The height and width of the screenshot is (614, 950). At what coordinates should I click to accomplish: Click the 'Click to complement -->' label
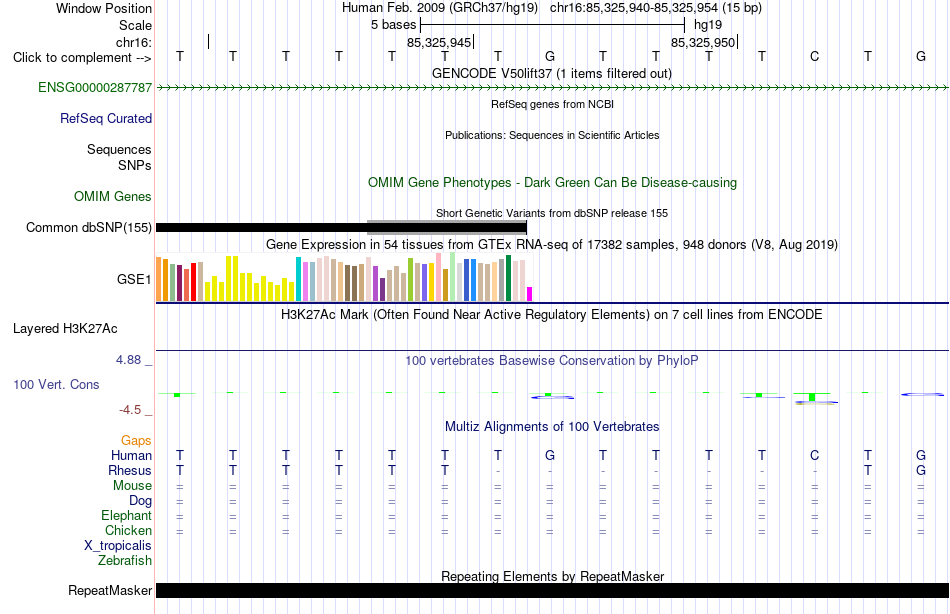click(82, 58)
